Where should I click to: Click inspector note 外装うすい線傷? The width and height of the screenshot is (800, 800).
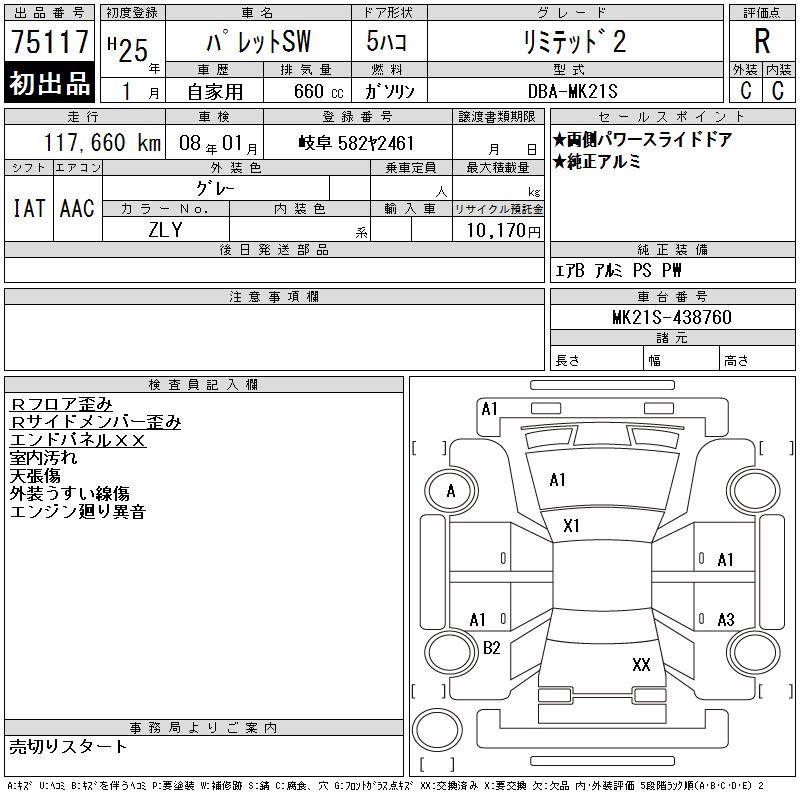point(69,493)
